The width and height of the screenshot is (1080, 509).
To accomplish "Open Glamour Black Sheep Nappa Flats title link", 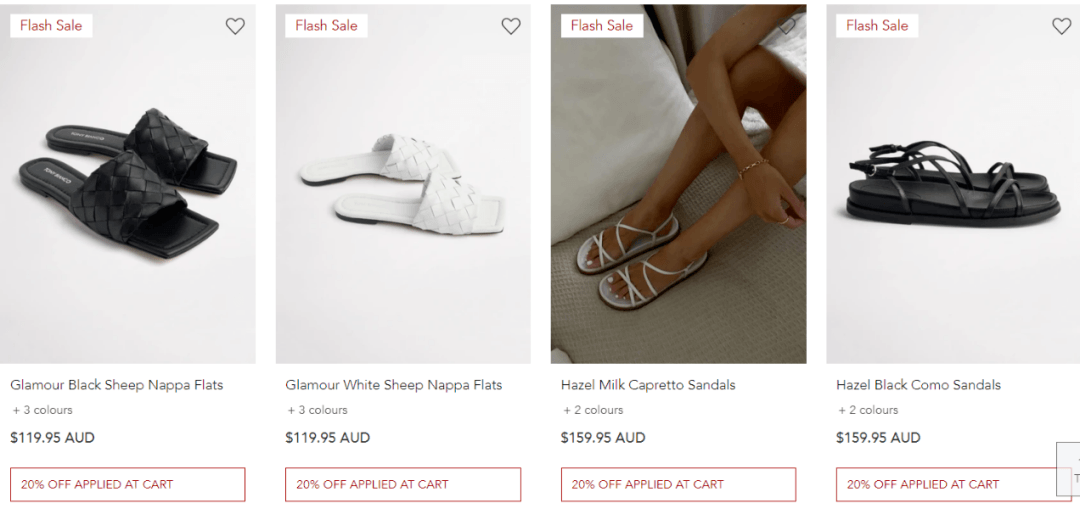I will 116,385.
